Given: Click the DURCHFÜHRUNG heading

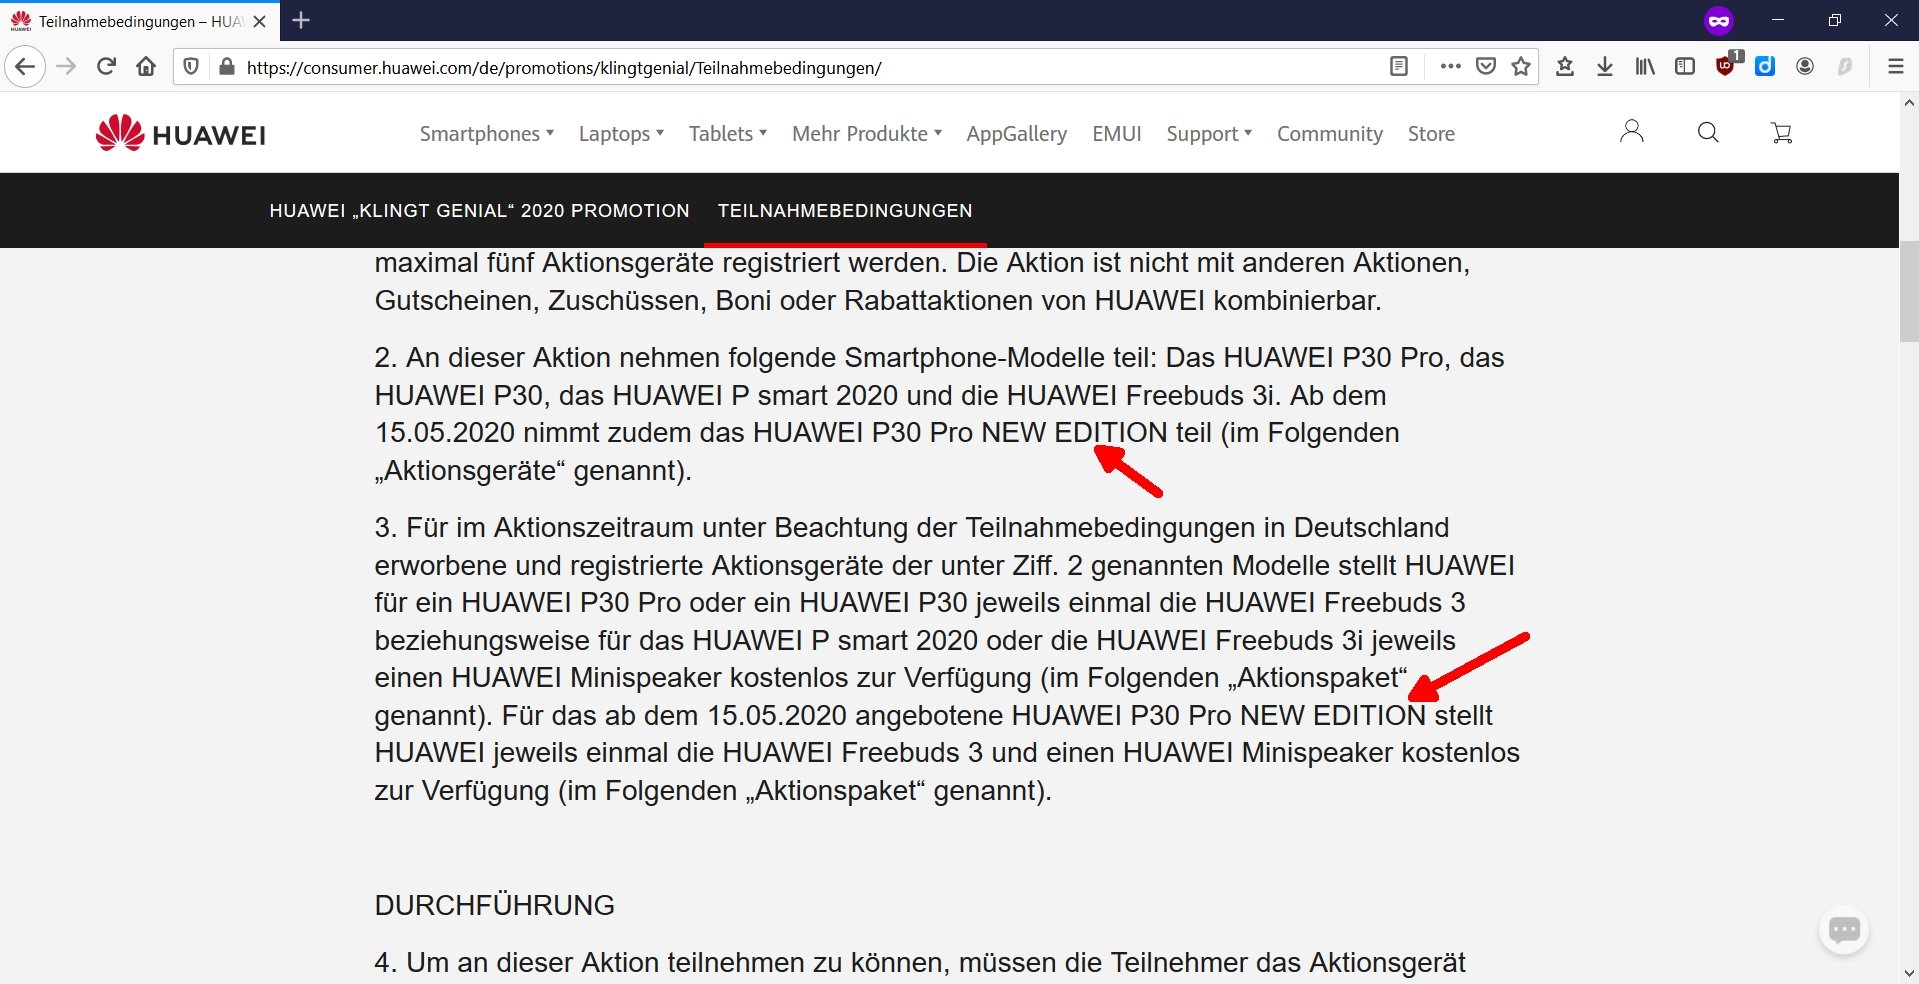Looking at the screenshot, I should [x=494, y=905].
